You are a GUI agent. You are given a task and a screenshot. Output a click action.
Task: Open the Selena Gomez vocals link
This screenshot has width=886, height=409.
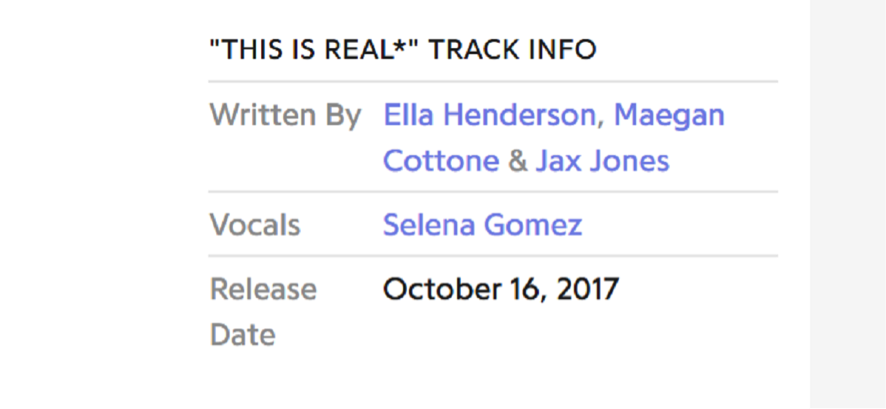click(482, 225)
